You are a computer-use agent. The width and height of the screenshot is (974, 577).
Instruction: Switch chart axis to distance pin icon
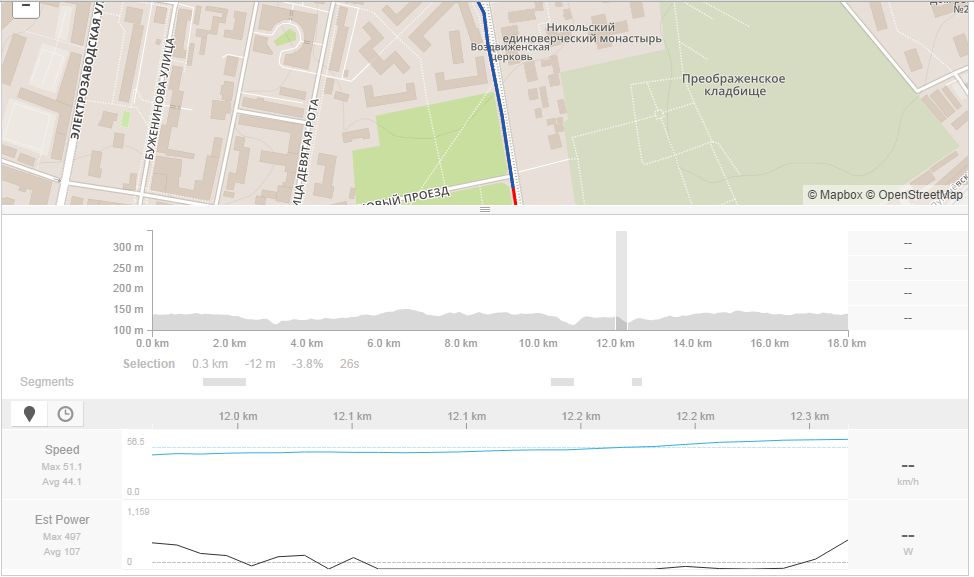click(x=29, y=414)
